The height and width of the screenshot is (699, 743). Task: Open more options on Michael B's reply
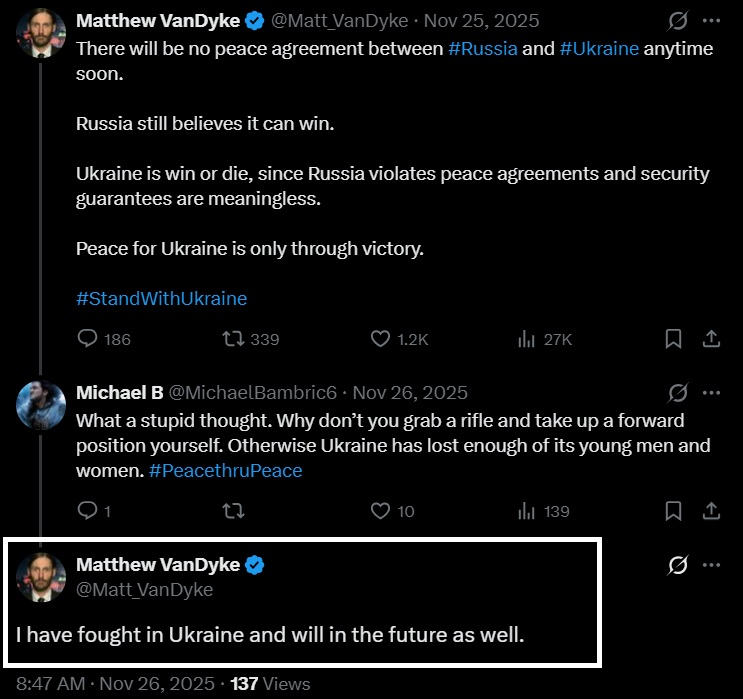[x=711, y=392]
